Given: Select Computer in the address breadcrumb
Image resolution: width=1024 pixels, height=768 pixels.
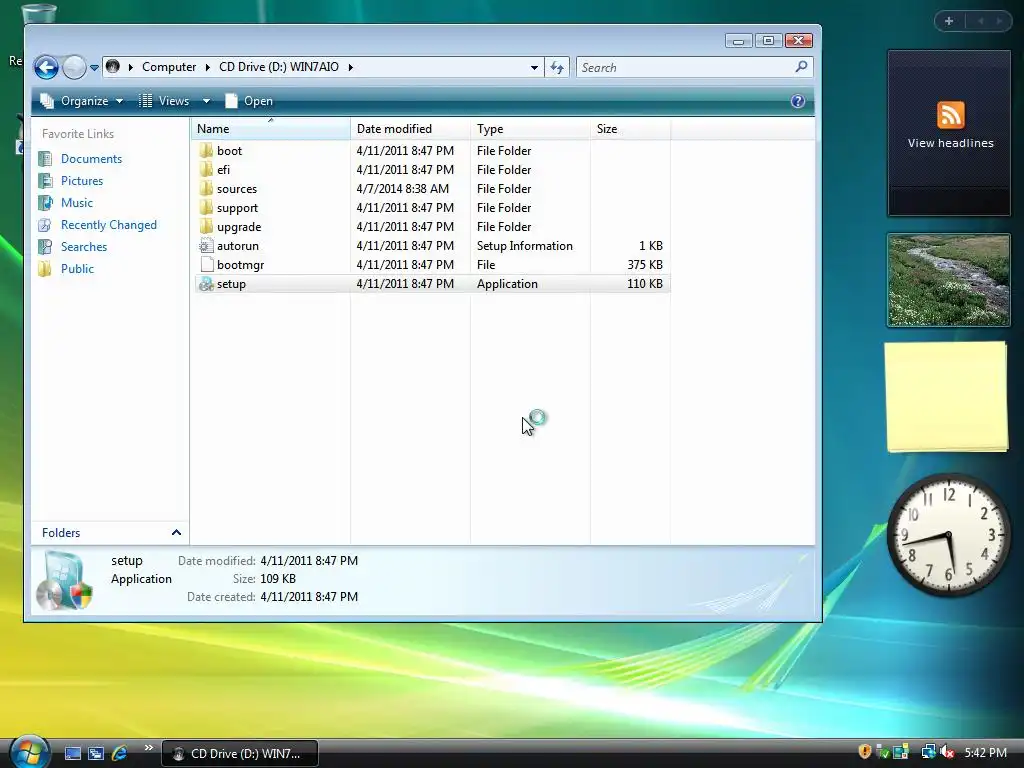Looking at the screenshot, I should point(169,67).
